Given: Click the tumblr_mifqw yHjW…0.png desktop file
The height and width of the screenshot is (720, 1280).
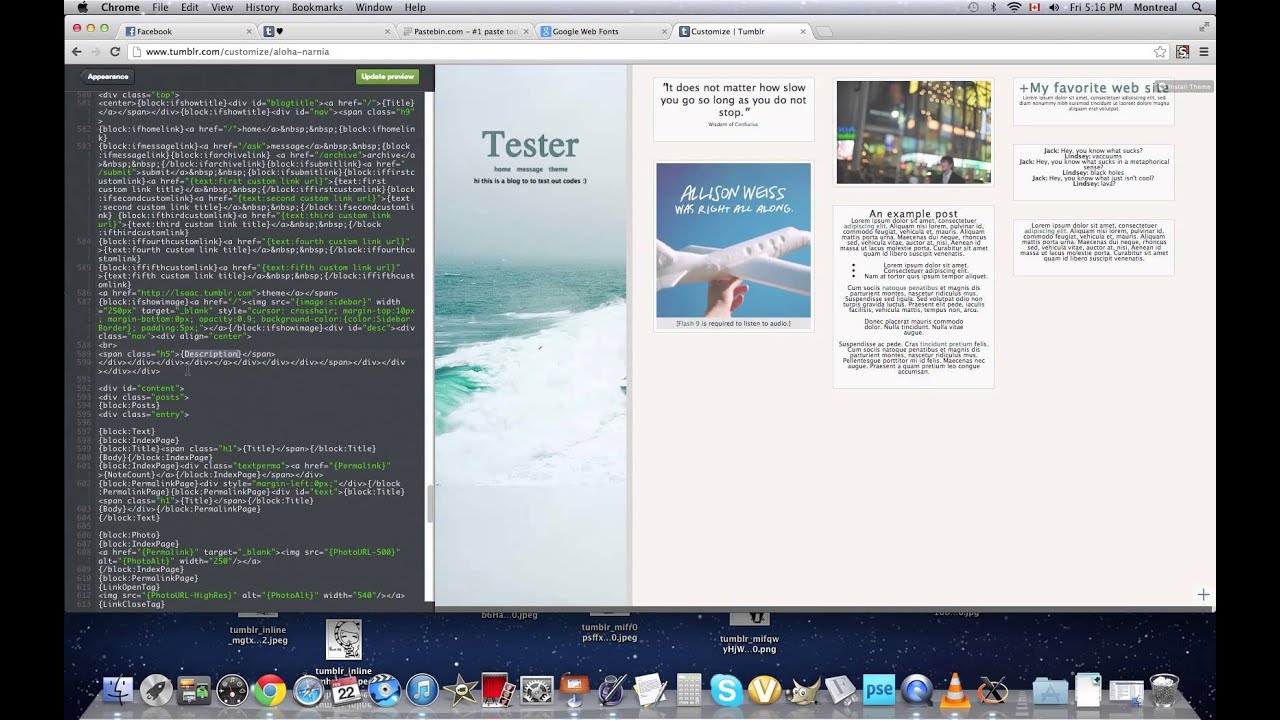Looking at the screenshot, I should click(749, 631).
